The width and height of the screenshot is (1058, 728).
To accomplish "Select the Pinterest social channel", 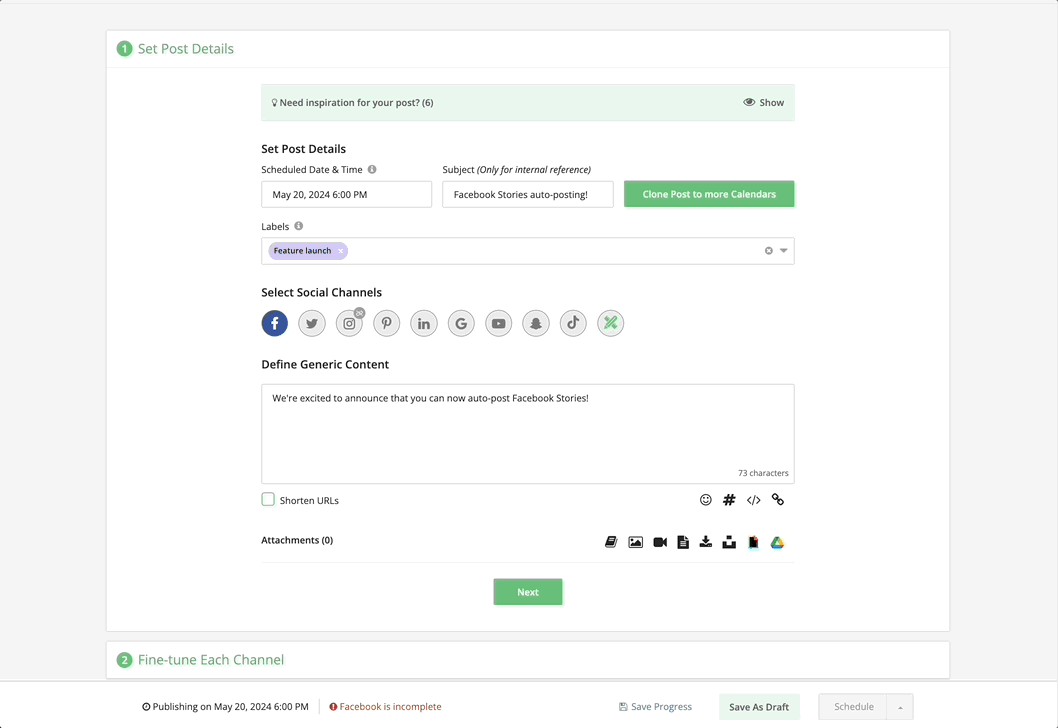I will [x=386, y=323].
